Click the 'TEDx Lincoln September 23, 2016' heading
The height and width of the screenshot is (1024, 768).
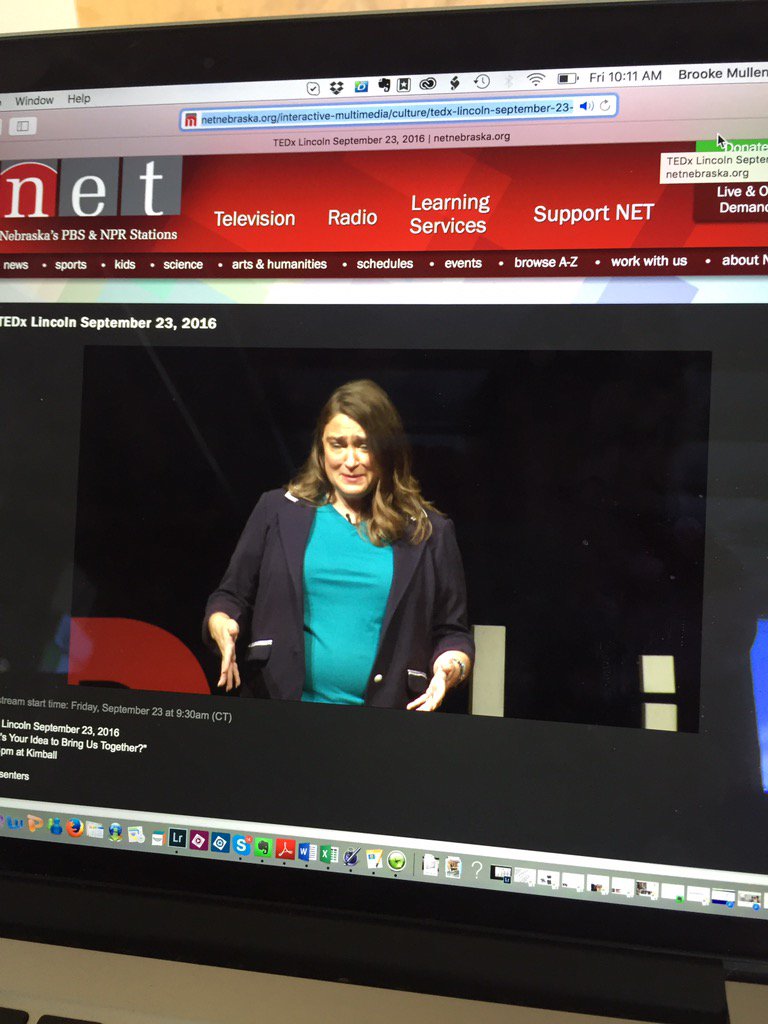(x=108, y=323)
